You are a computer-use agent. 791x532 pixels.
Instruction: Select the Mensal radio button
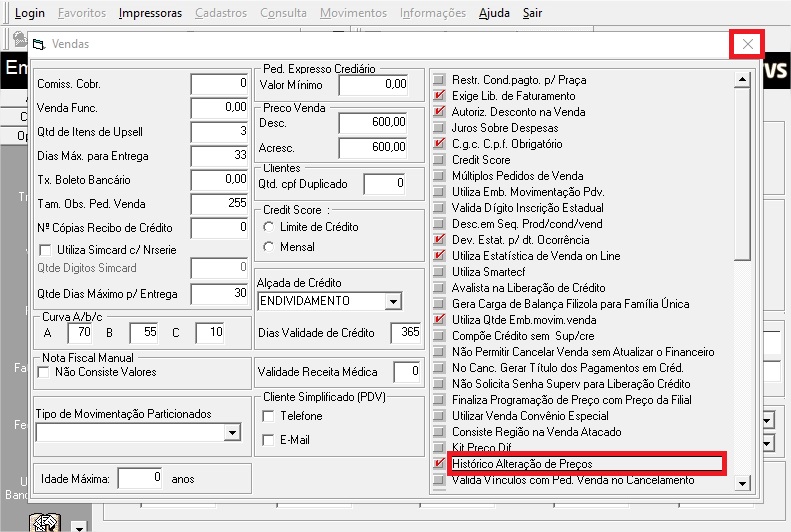click(268, 247)
